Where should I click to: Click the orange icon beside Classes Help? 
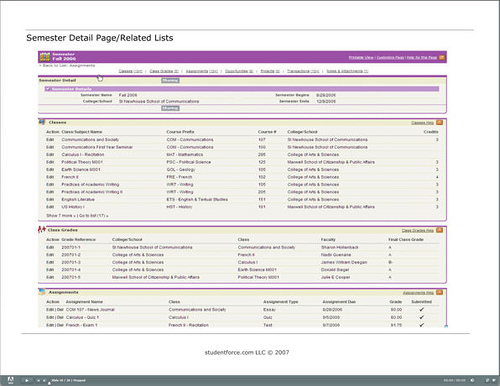(440, 123)
